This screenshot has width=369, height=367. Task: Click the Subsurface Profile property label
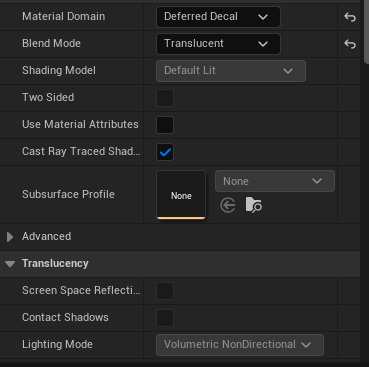68,194
